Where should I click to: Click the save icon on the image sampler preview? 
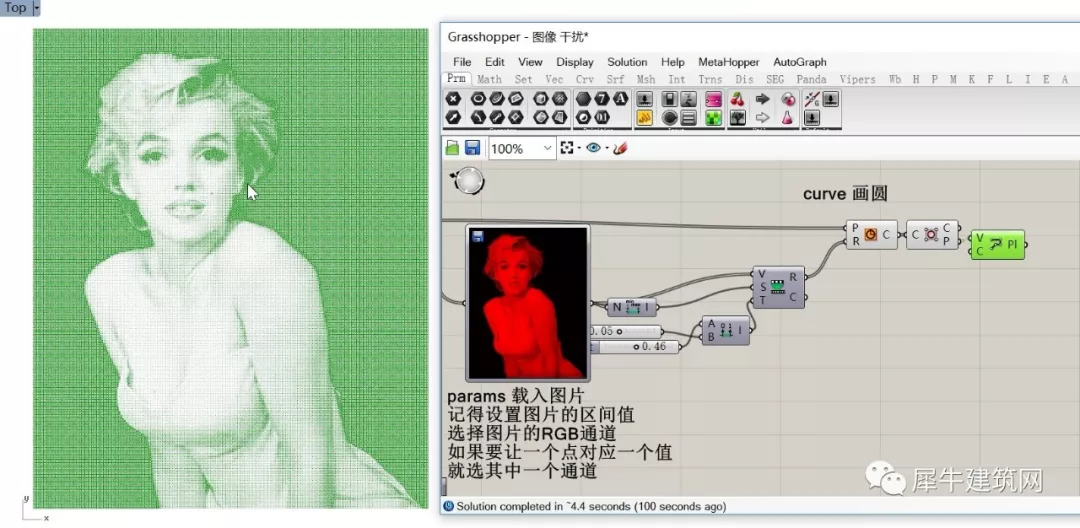[477, 237]
